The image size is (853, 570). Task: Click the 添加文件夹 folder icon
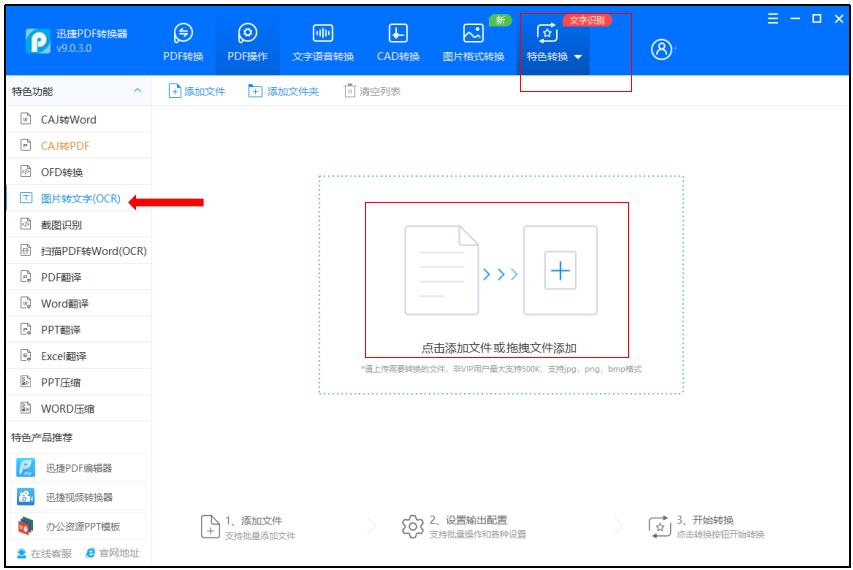click(255, 91)
